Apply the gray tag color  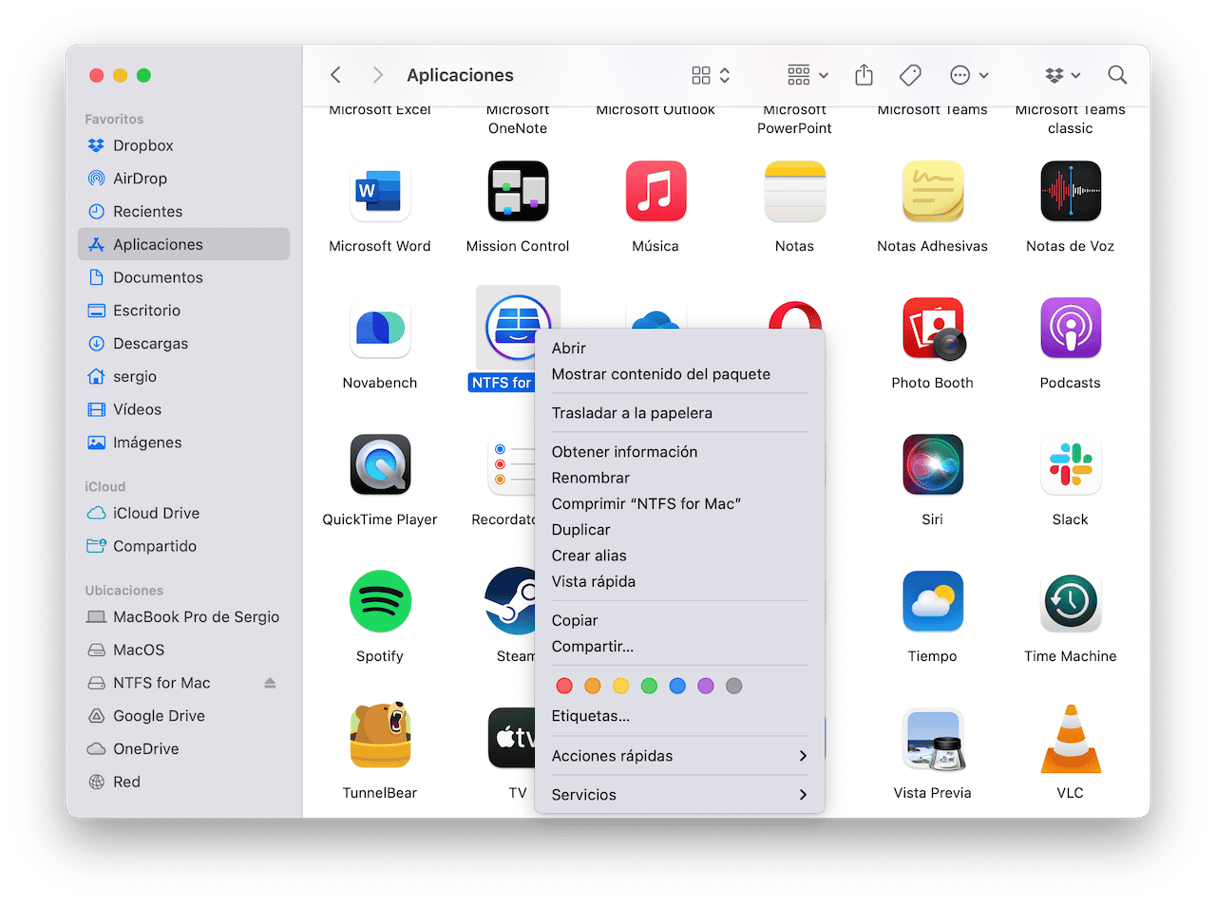point(734,686)
